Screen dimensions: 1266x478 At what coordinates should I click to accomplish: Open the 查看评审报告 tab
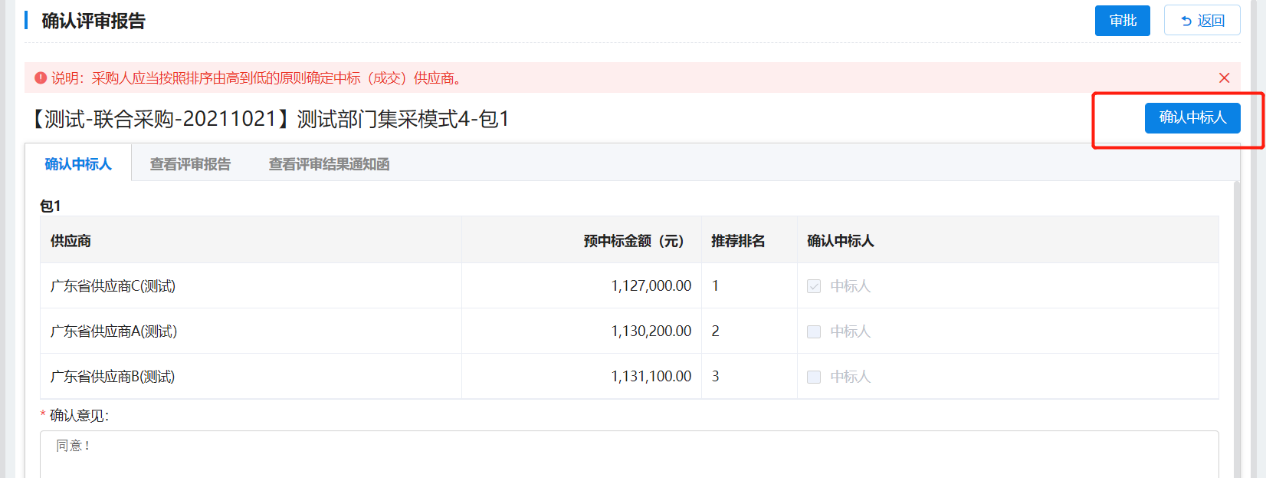tap(190, 164)
